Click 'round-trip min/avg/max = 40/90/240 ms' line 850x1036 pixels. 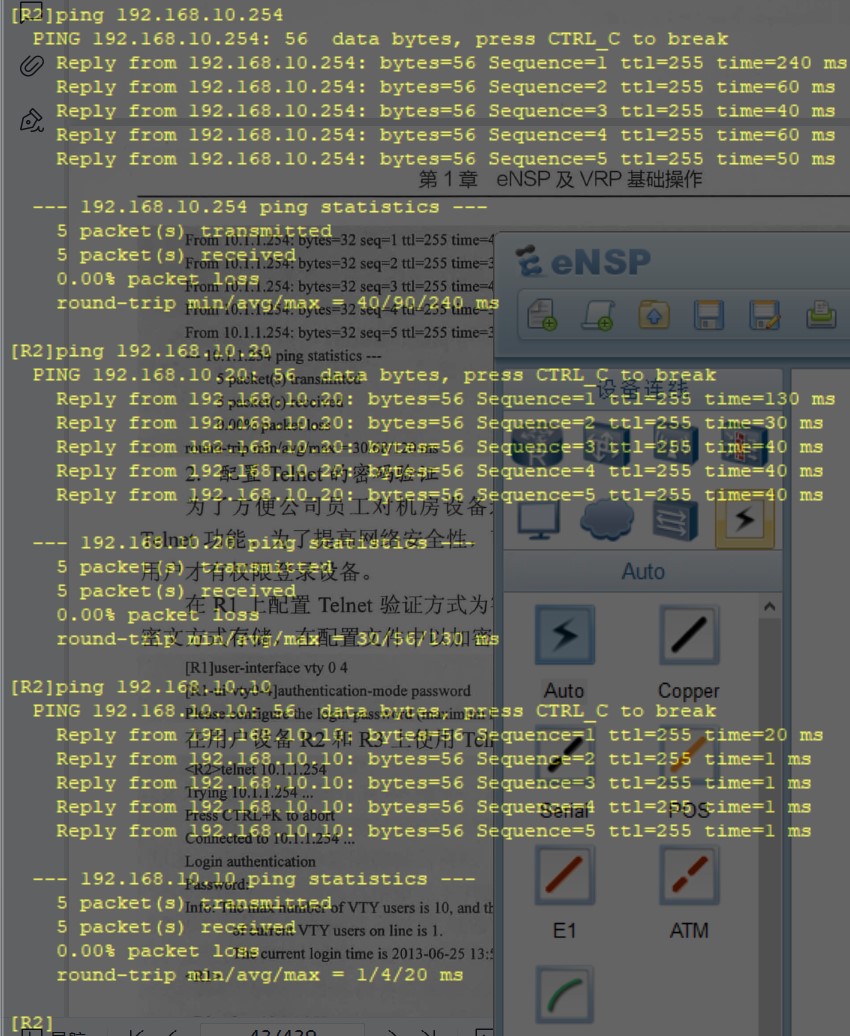pyautogui.click(x=278, y=303)
